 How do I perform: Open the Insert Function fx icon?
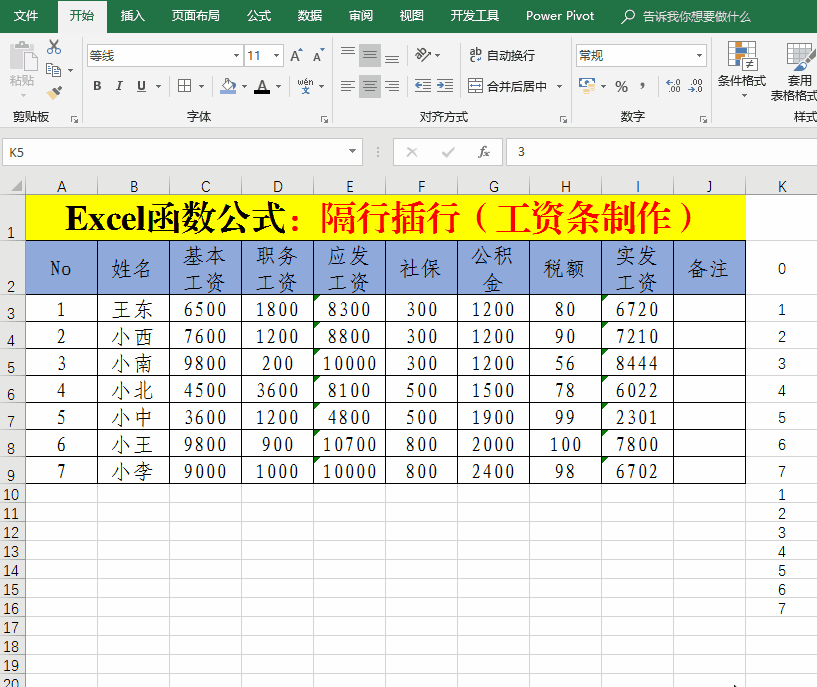tap(484, 152)
